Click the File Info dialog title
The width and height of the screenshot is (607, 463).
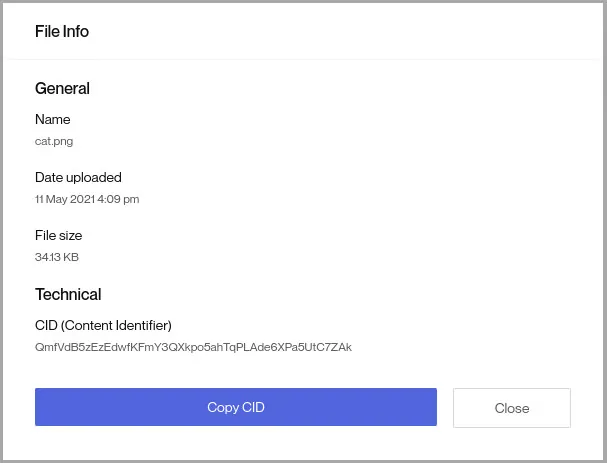(62, 32)
